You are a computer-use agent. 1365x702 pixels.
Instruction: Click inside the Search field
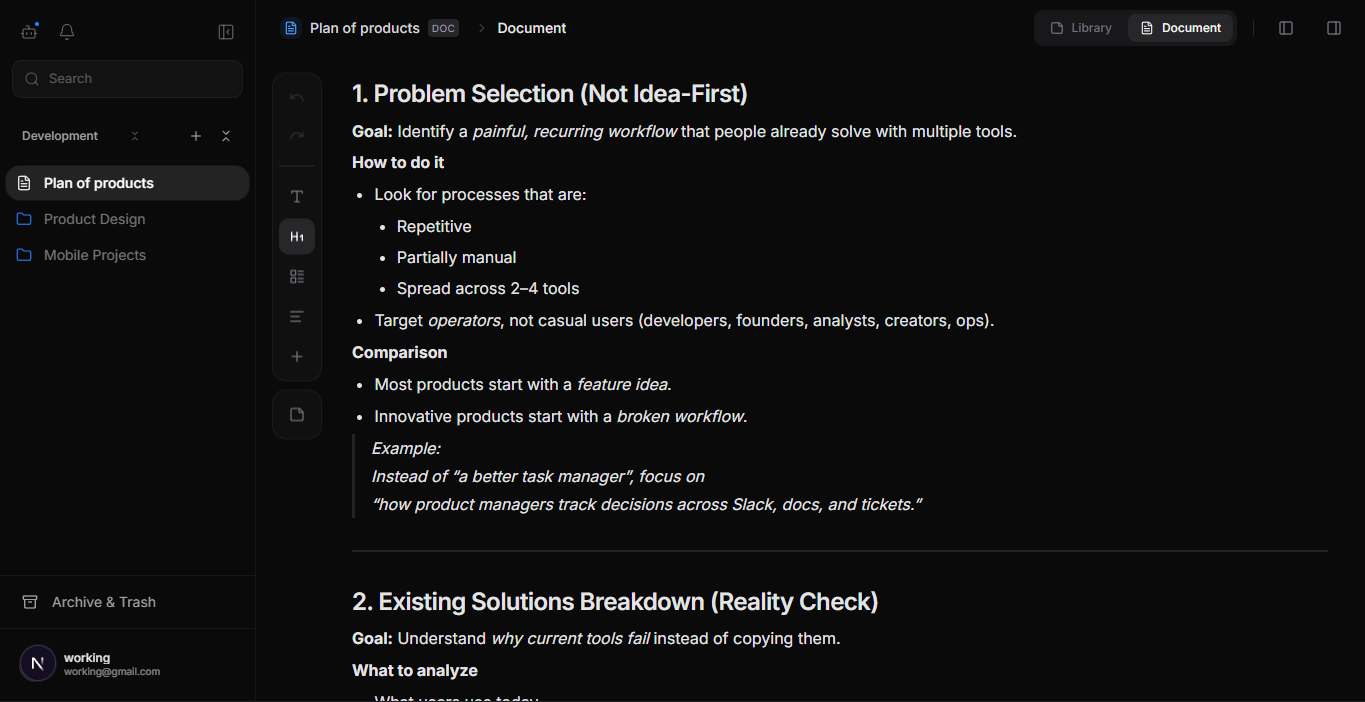pos(127,78)
